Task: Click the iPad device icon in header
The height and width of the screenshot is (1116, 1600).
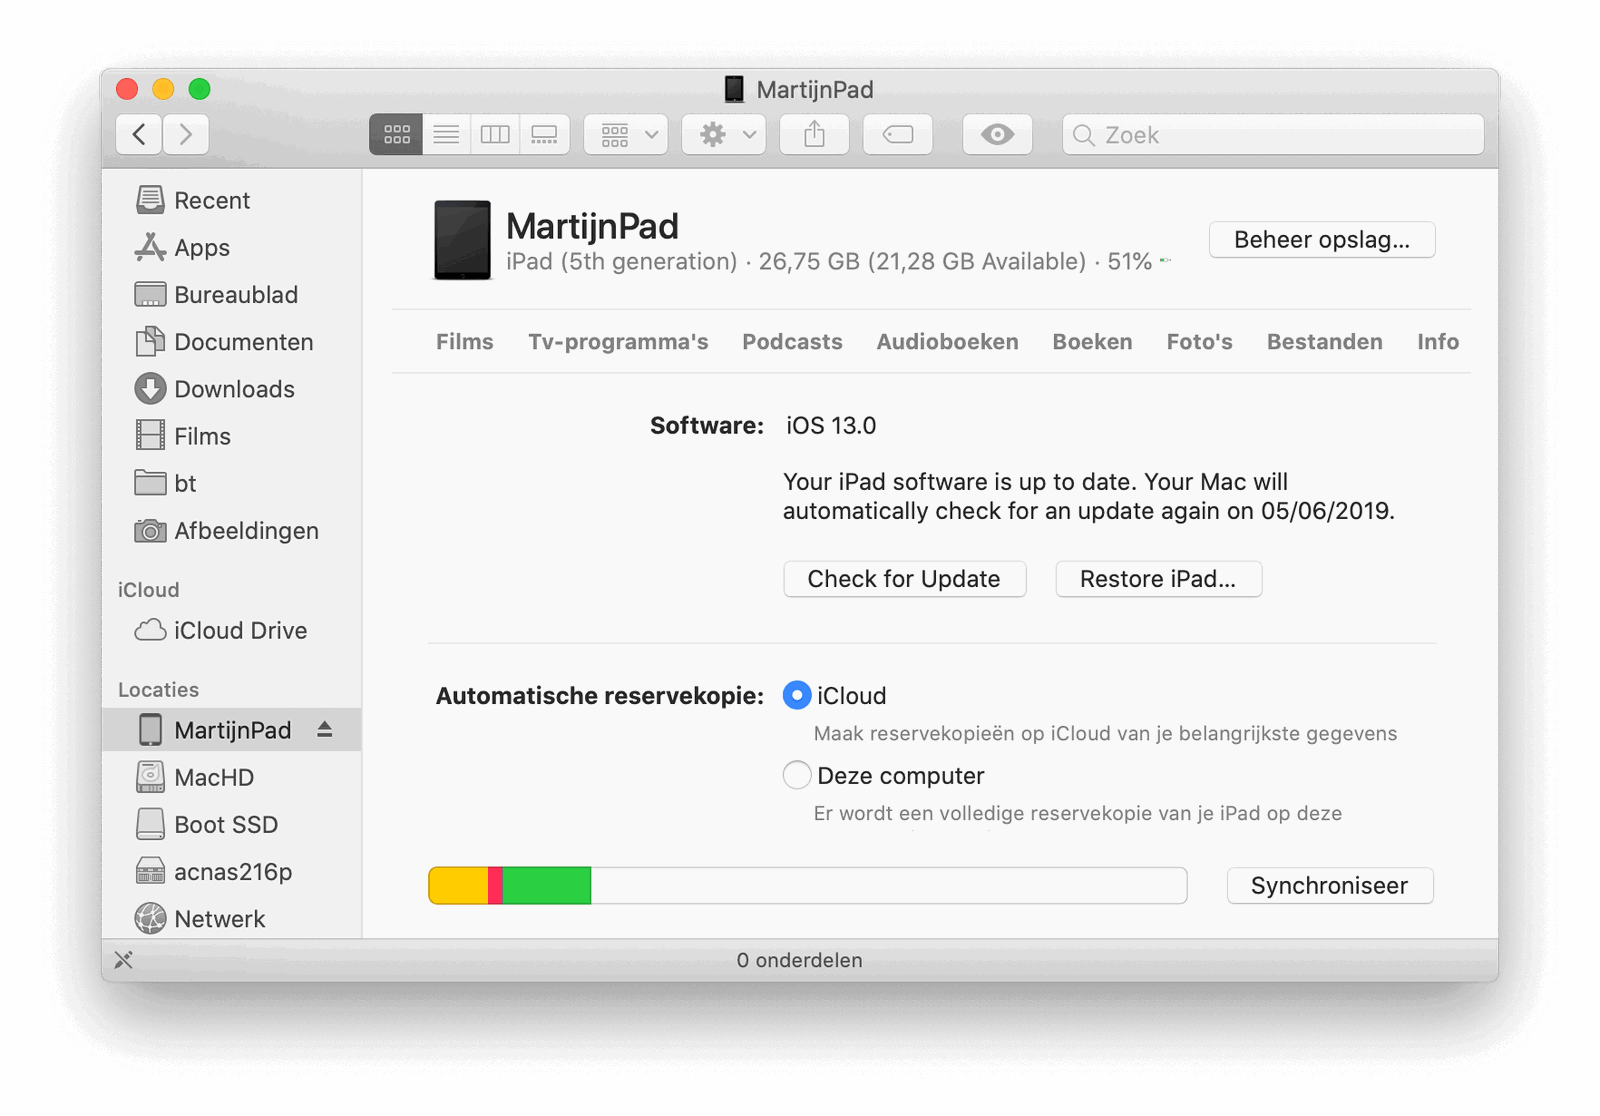Action: 462,240
